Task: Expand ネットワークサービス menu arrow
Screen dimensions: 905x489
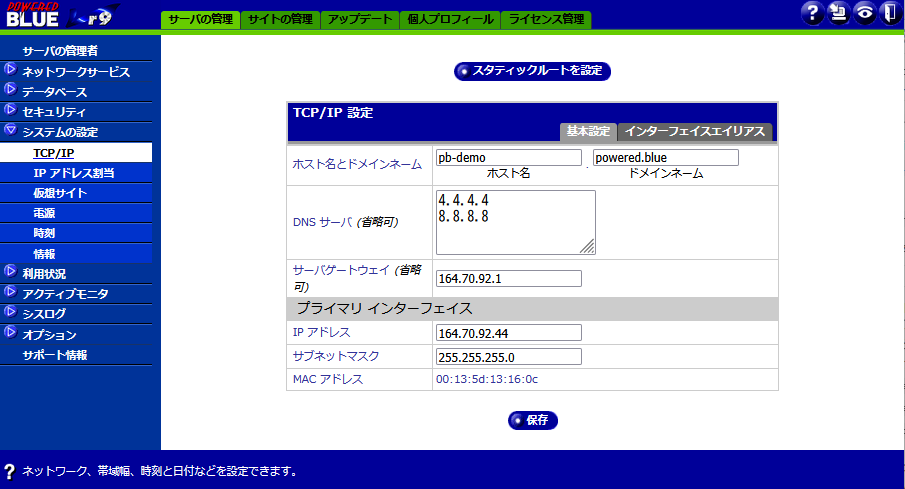Action: (10, 70)
